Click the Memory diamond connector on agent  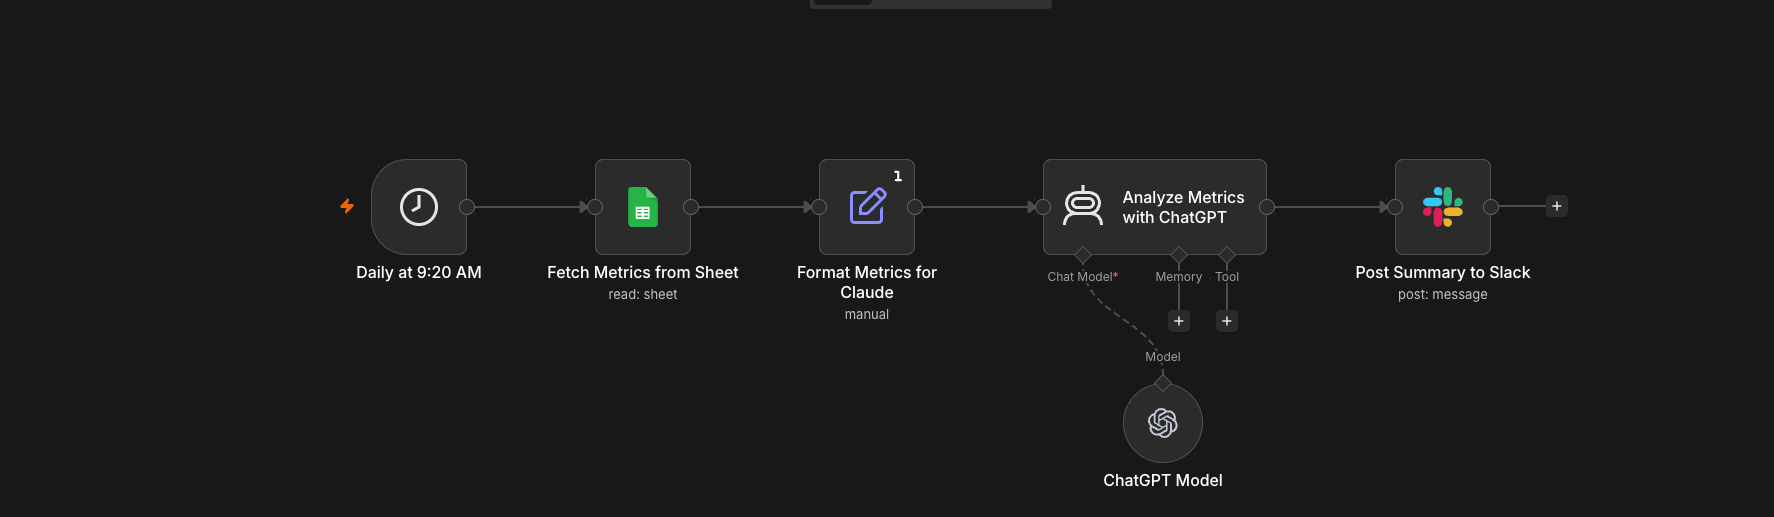[1179, 255]
